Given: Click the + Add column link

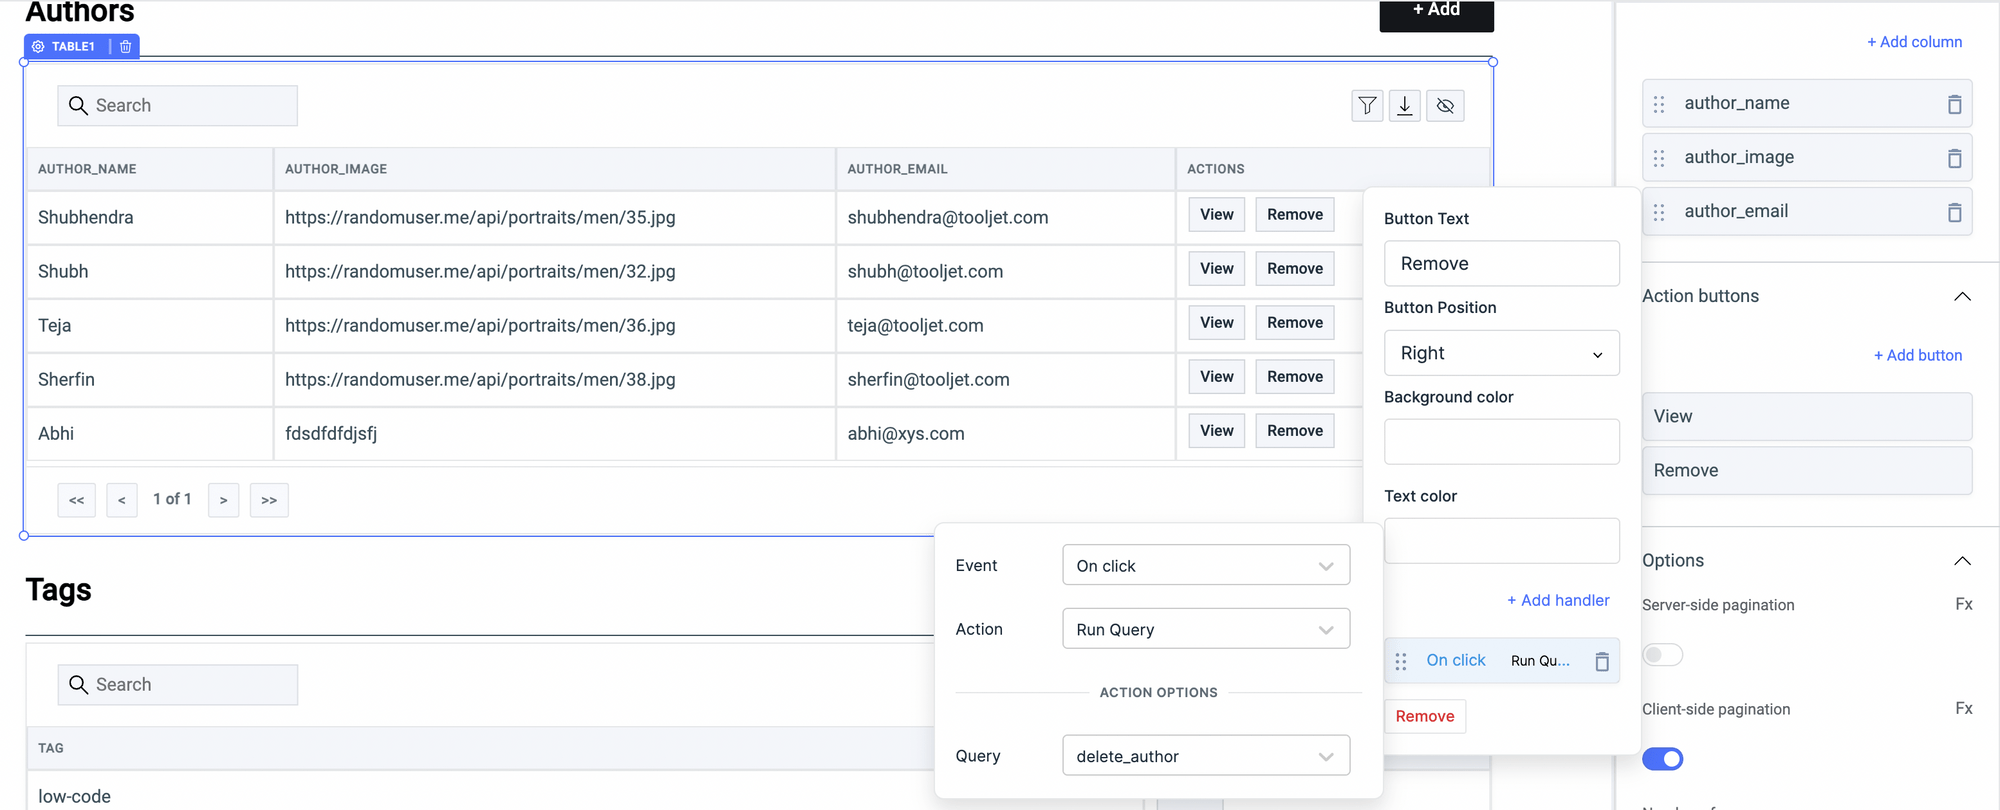Looking at the screenshot, I should (1914, 42).
